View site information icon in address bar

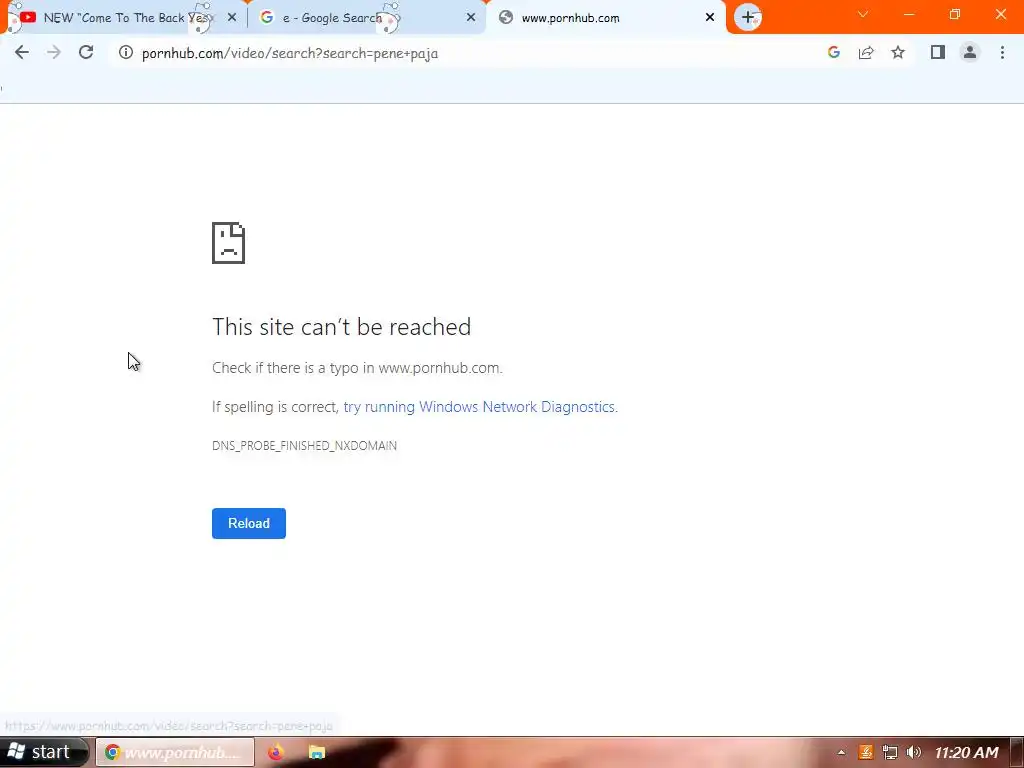125,53
